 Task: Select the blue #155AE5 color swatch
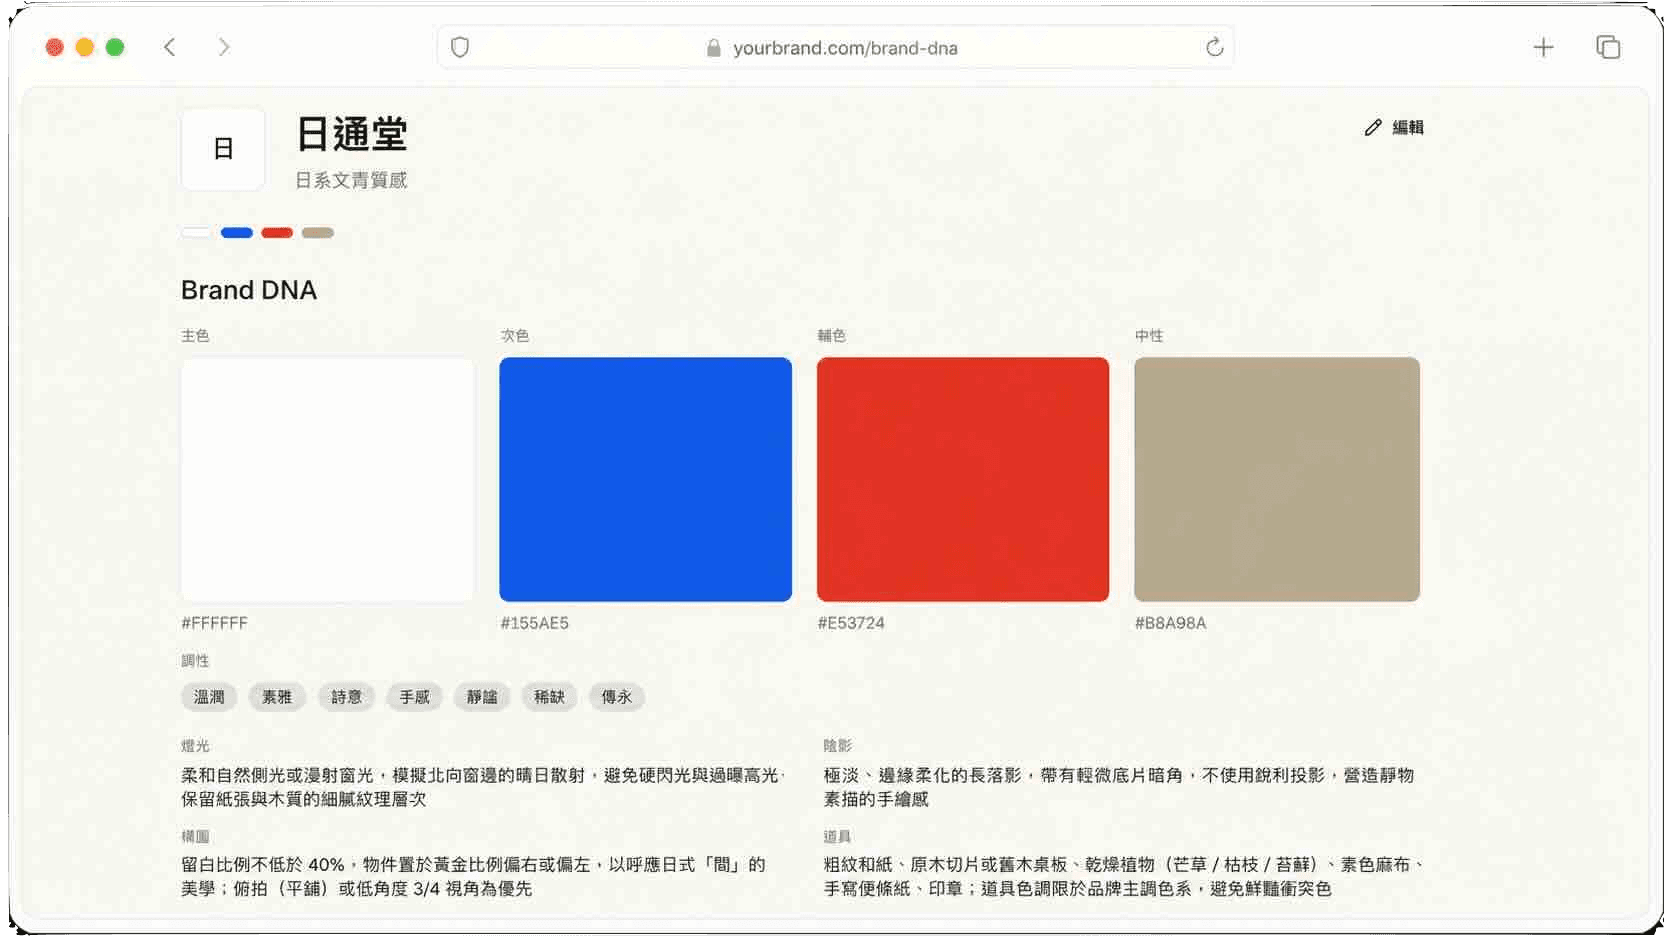click(645, 479)
